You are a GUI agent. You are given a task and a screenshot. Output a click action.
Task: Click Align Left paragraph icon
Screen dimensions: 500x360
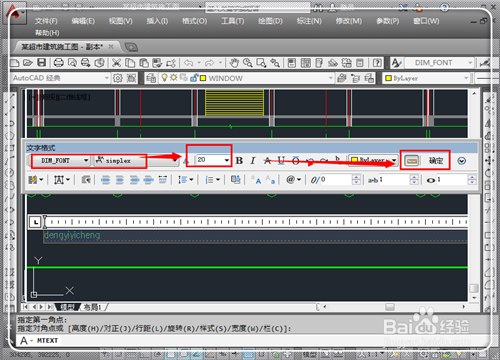click(x=105, y=180)
